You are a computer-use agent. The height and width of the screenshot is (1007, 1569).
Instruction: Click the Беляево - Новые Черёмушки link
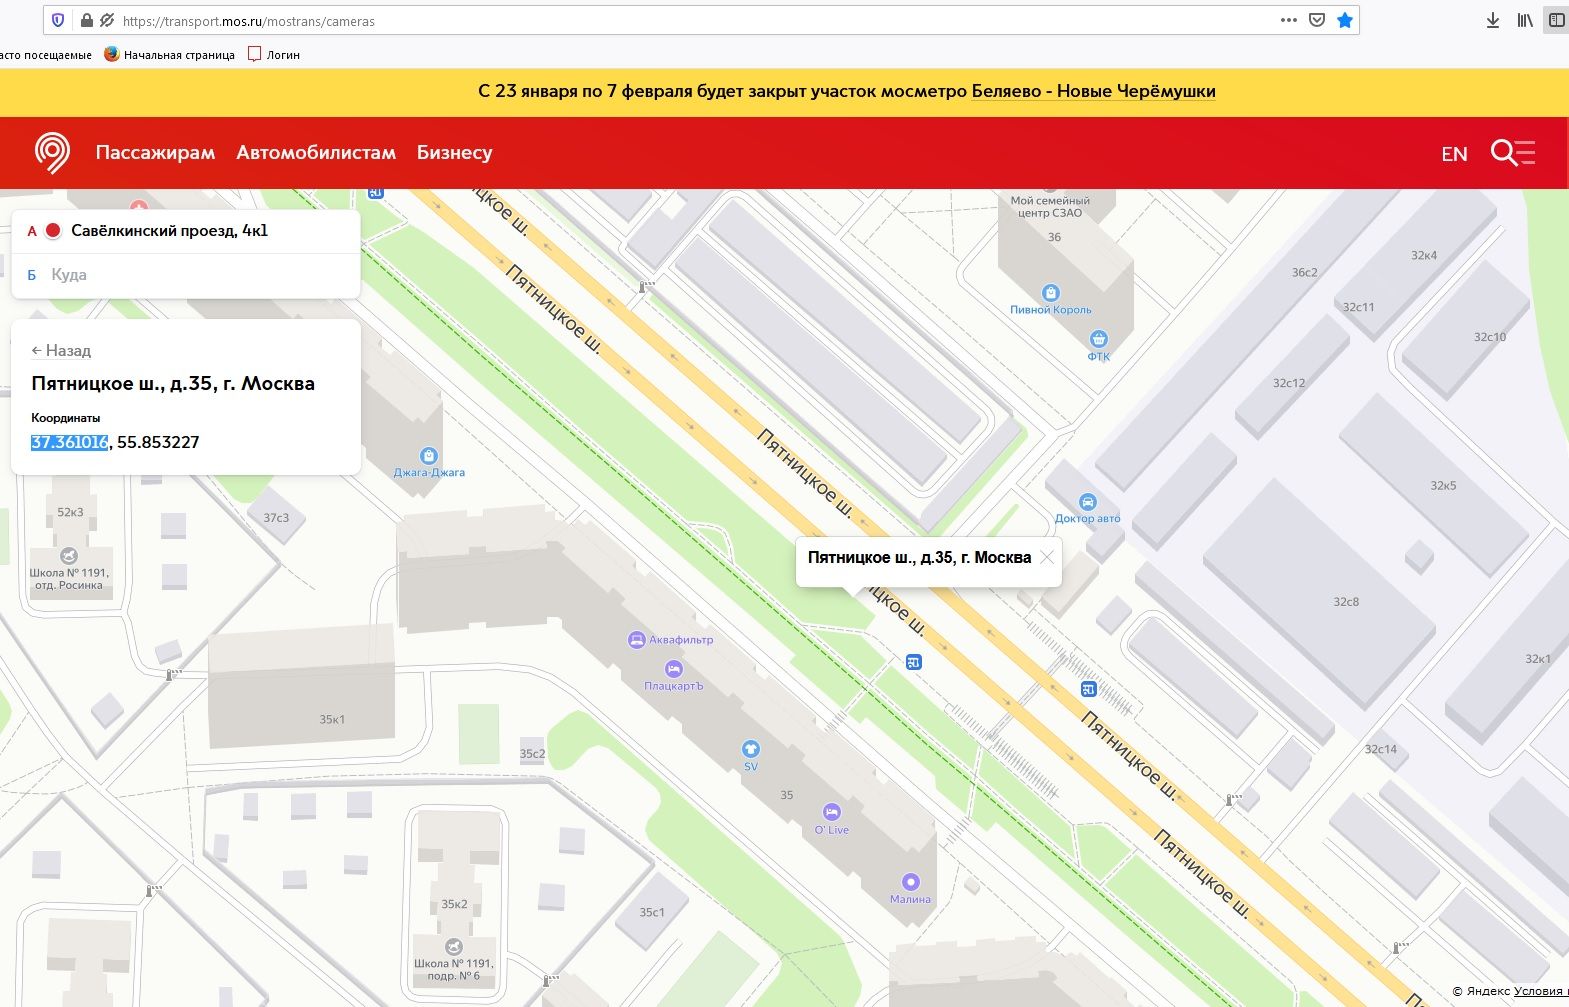pyautogui.click(x=1093, y=91)
